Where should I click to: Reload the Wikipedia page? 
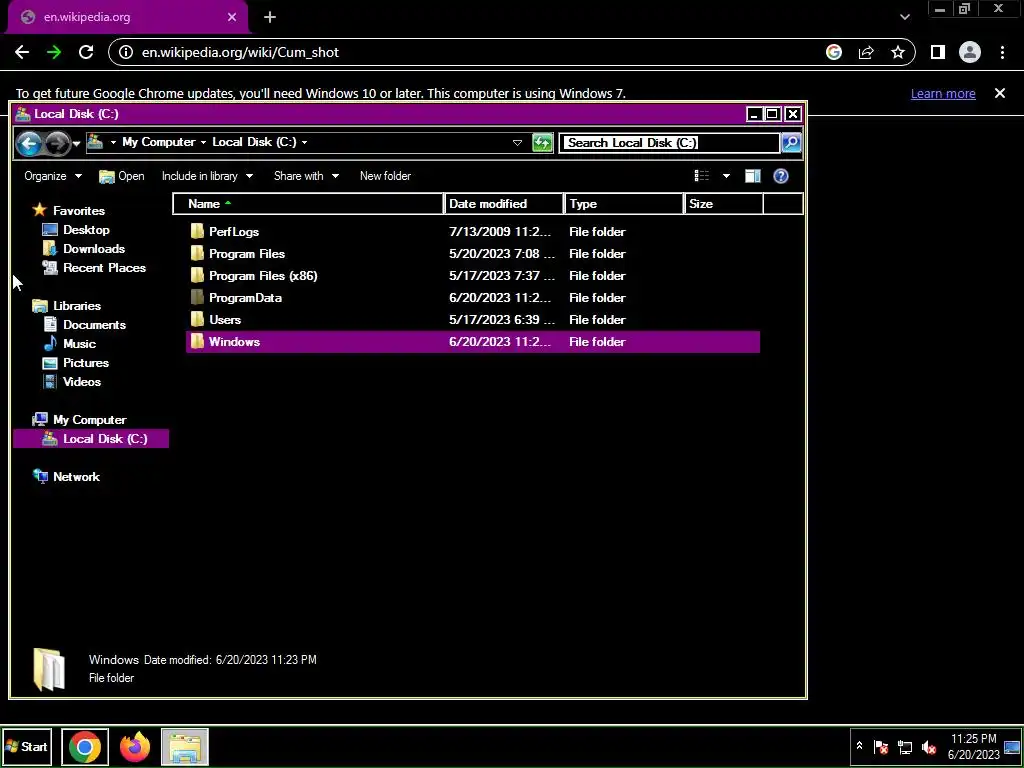(x=86, y=52)
